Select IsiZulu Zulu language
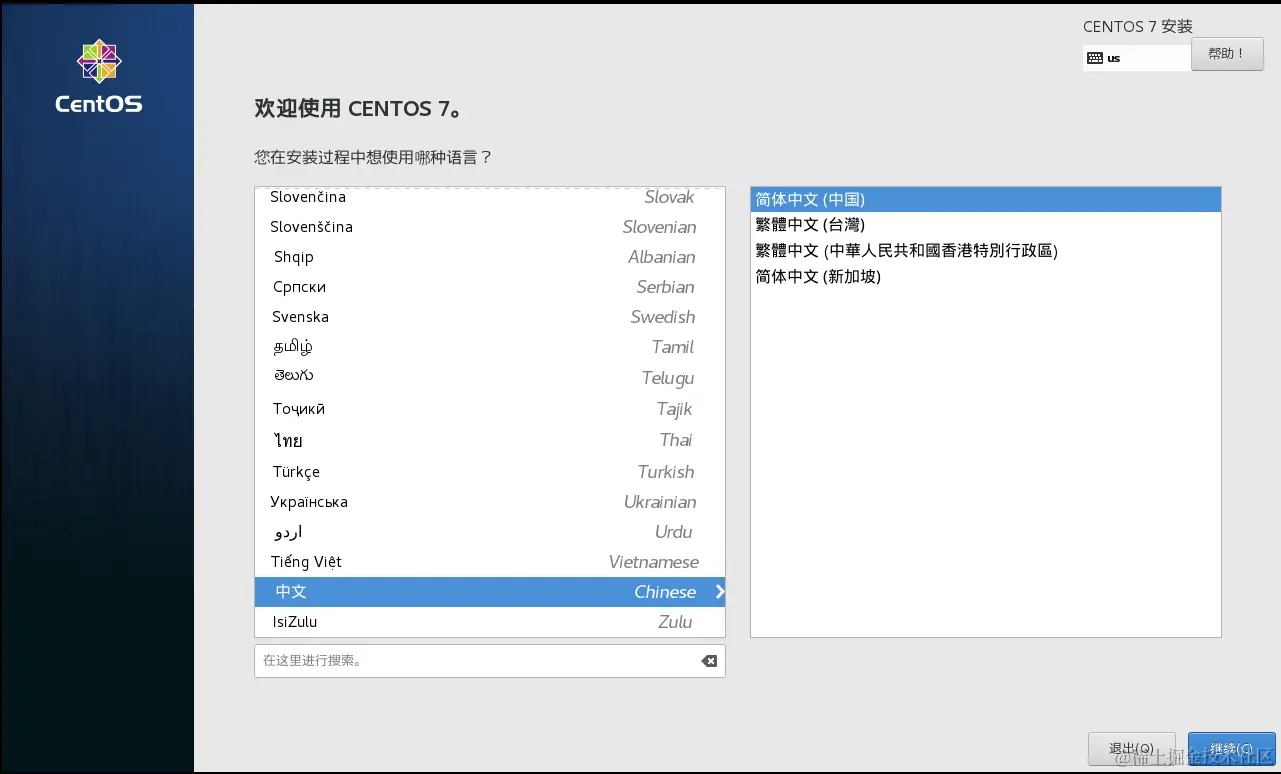Viewport: 1281px width, 774px height. point(490,622)
